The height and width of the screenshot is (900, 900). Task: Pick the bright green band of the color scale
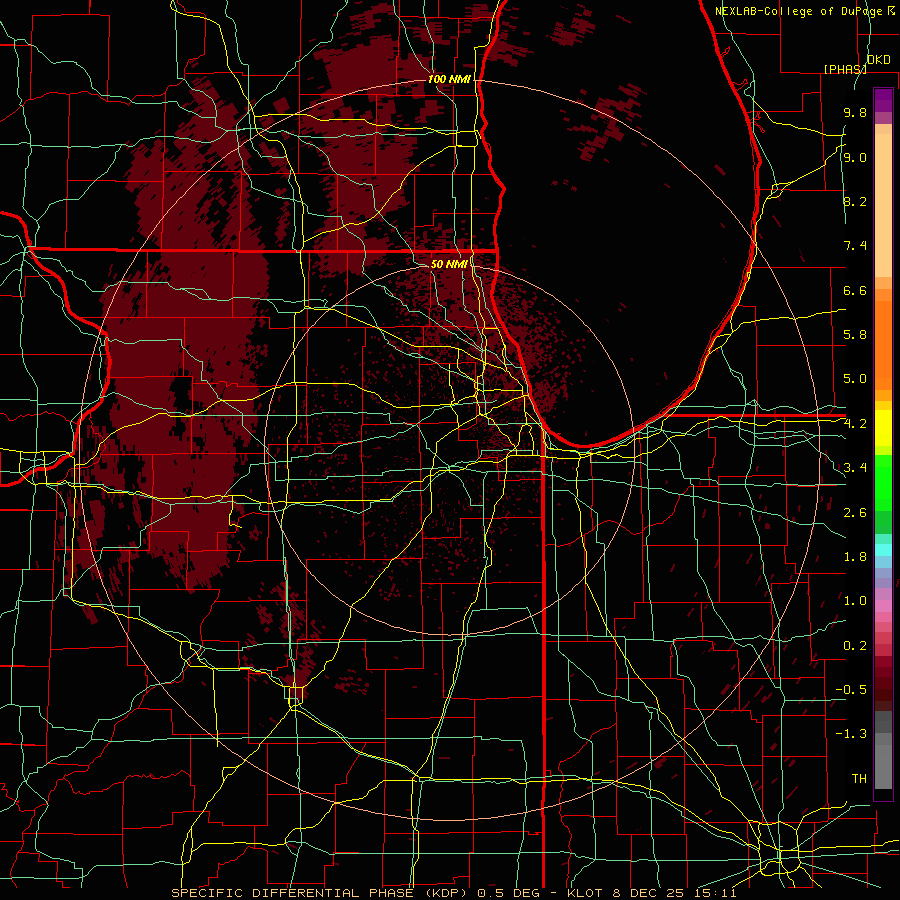pos(883,482)
